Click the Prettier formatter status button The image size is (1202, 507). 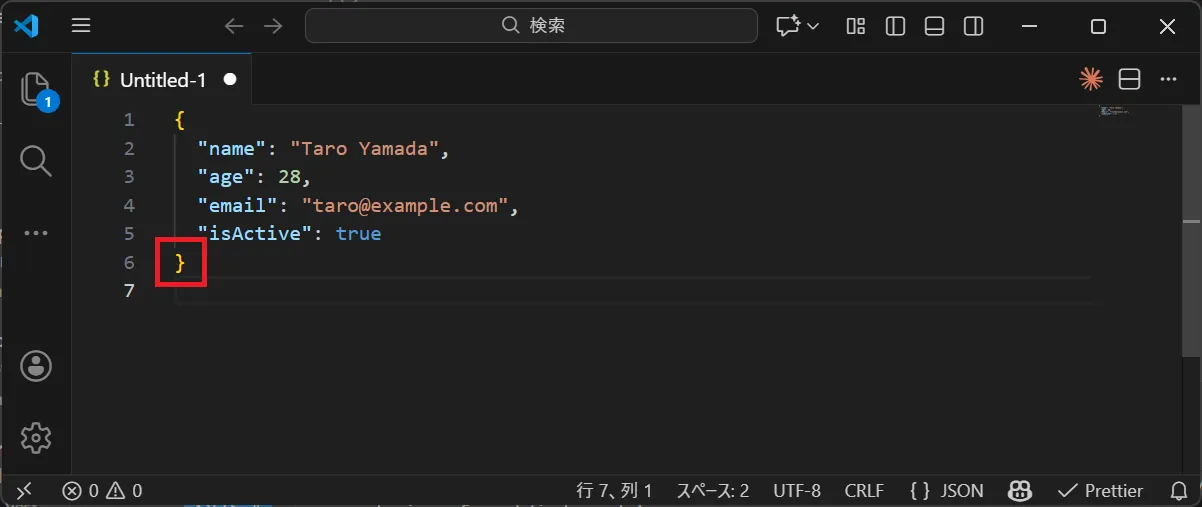click(x=1101, y=491)
